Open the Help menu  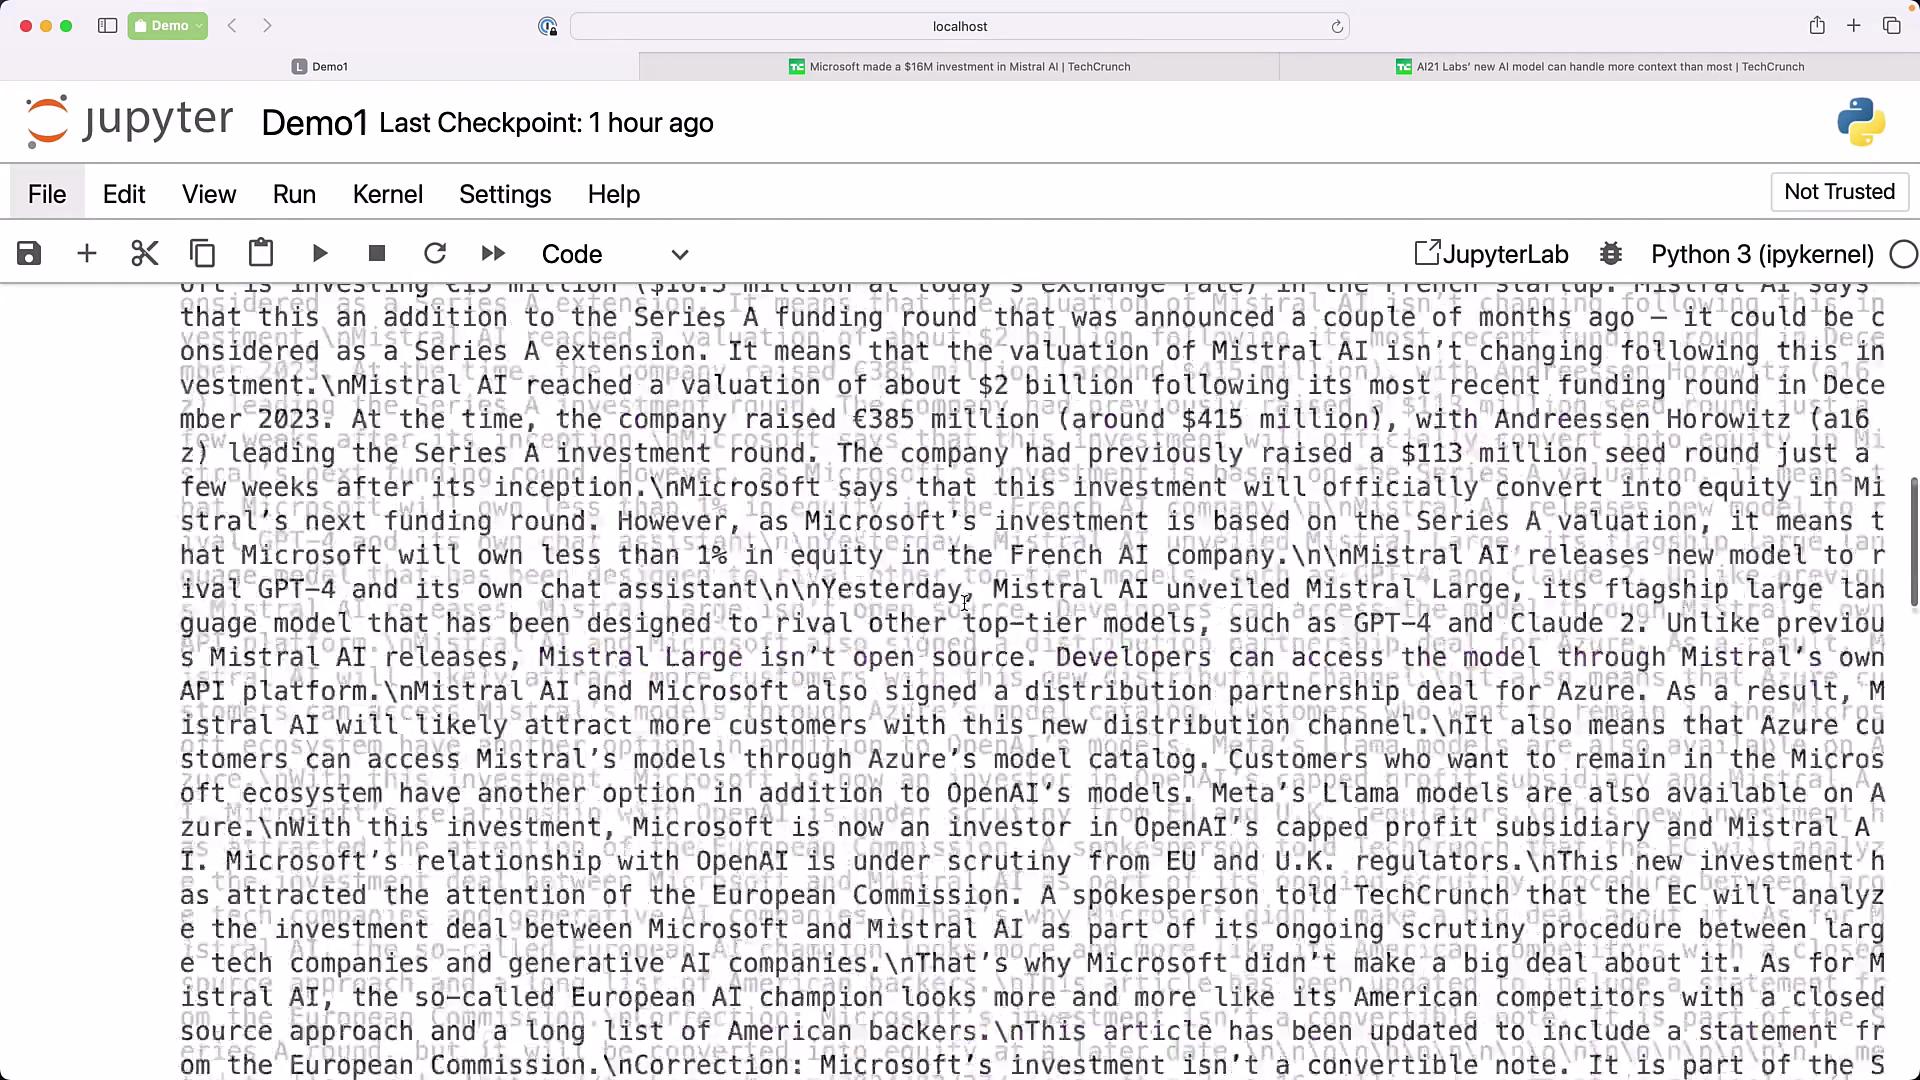click(x=614, y=194)
